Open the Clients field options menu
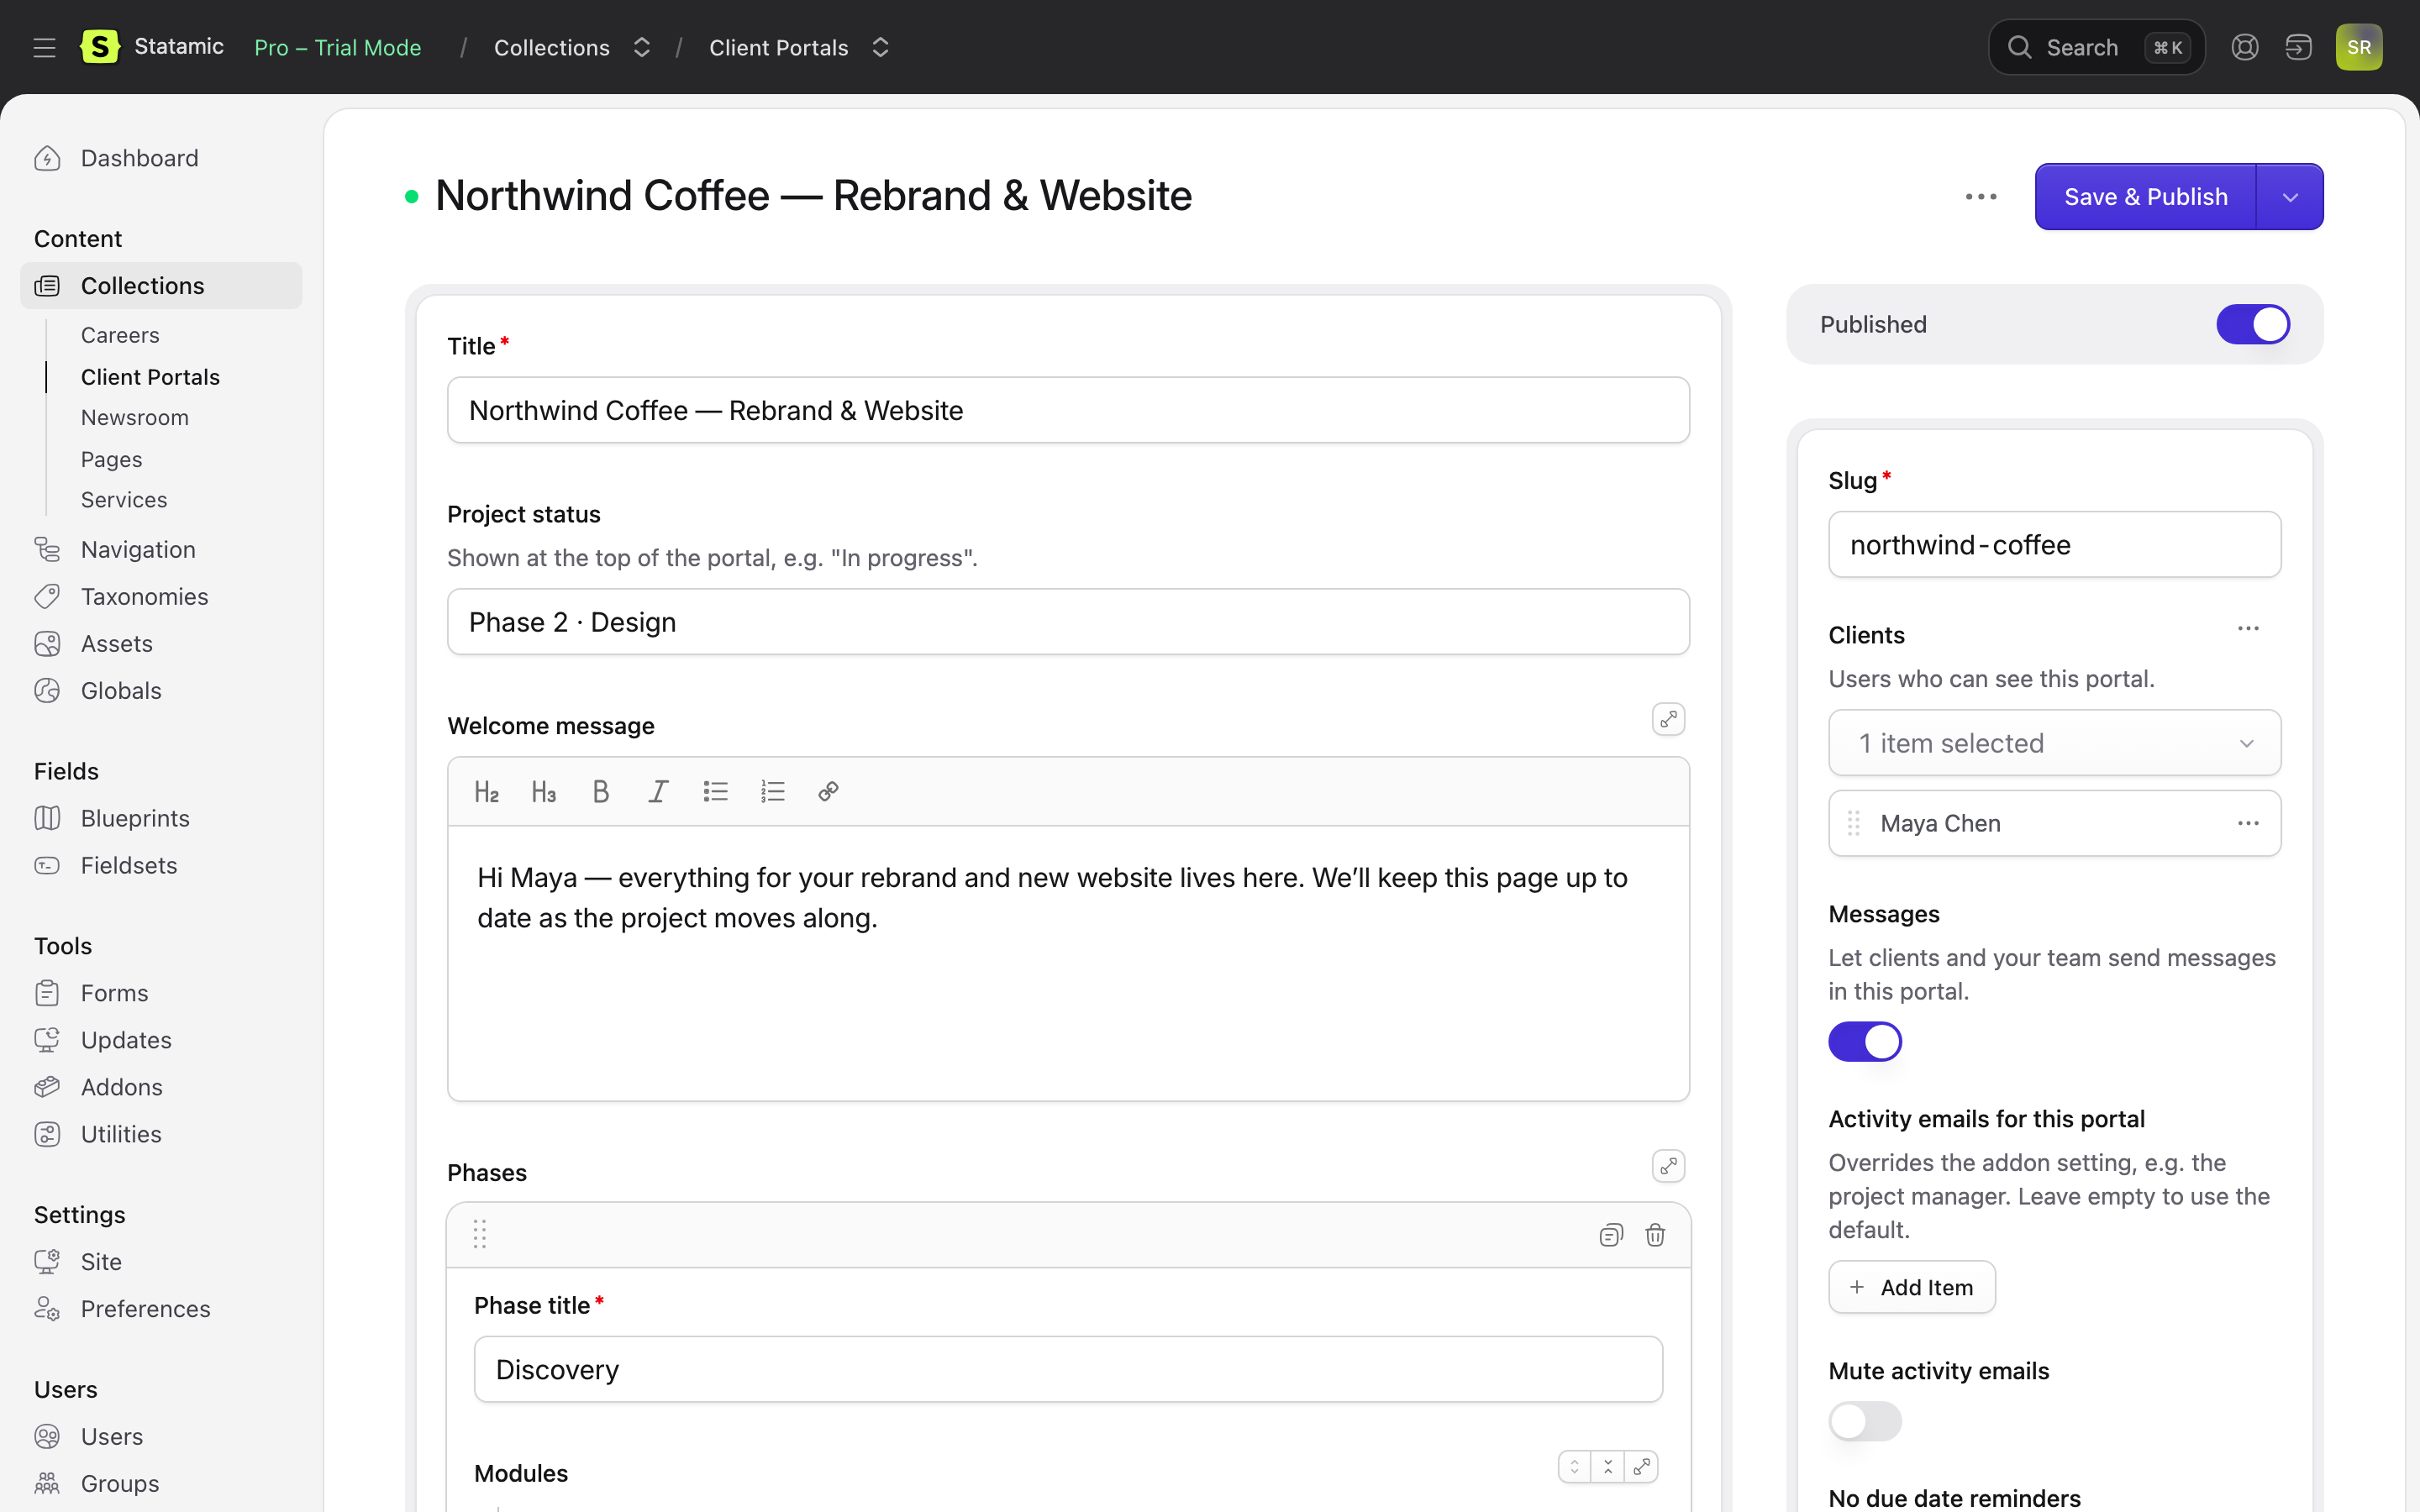The width and height of the screenshot is (2420, 1512). (2248, 628)
